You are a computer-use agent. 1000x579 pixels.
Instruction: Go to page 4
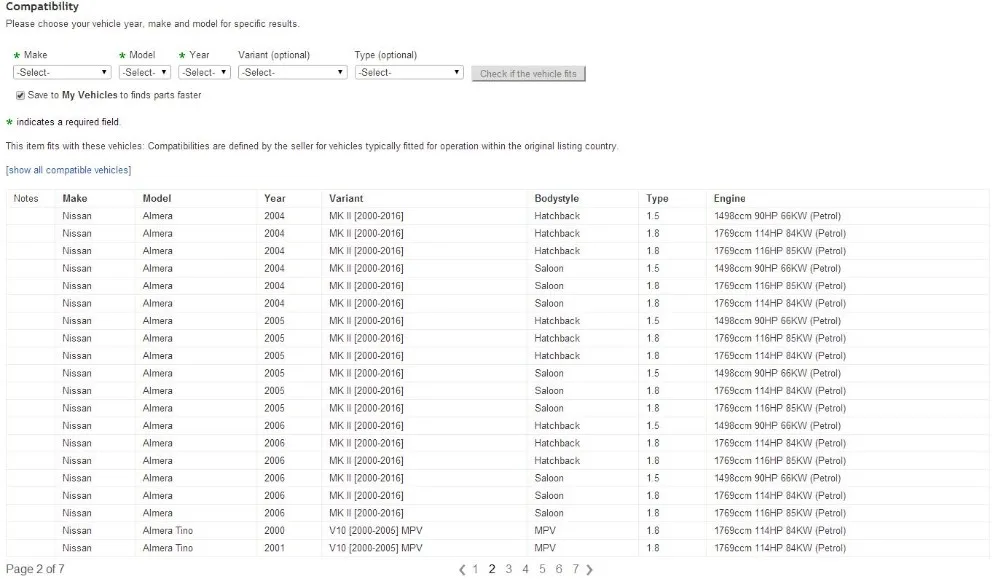(x=526, y=569)
